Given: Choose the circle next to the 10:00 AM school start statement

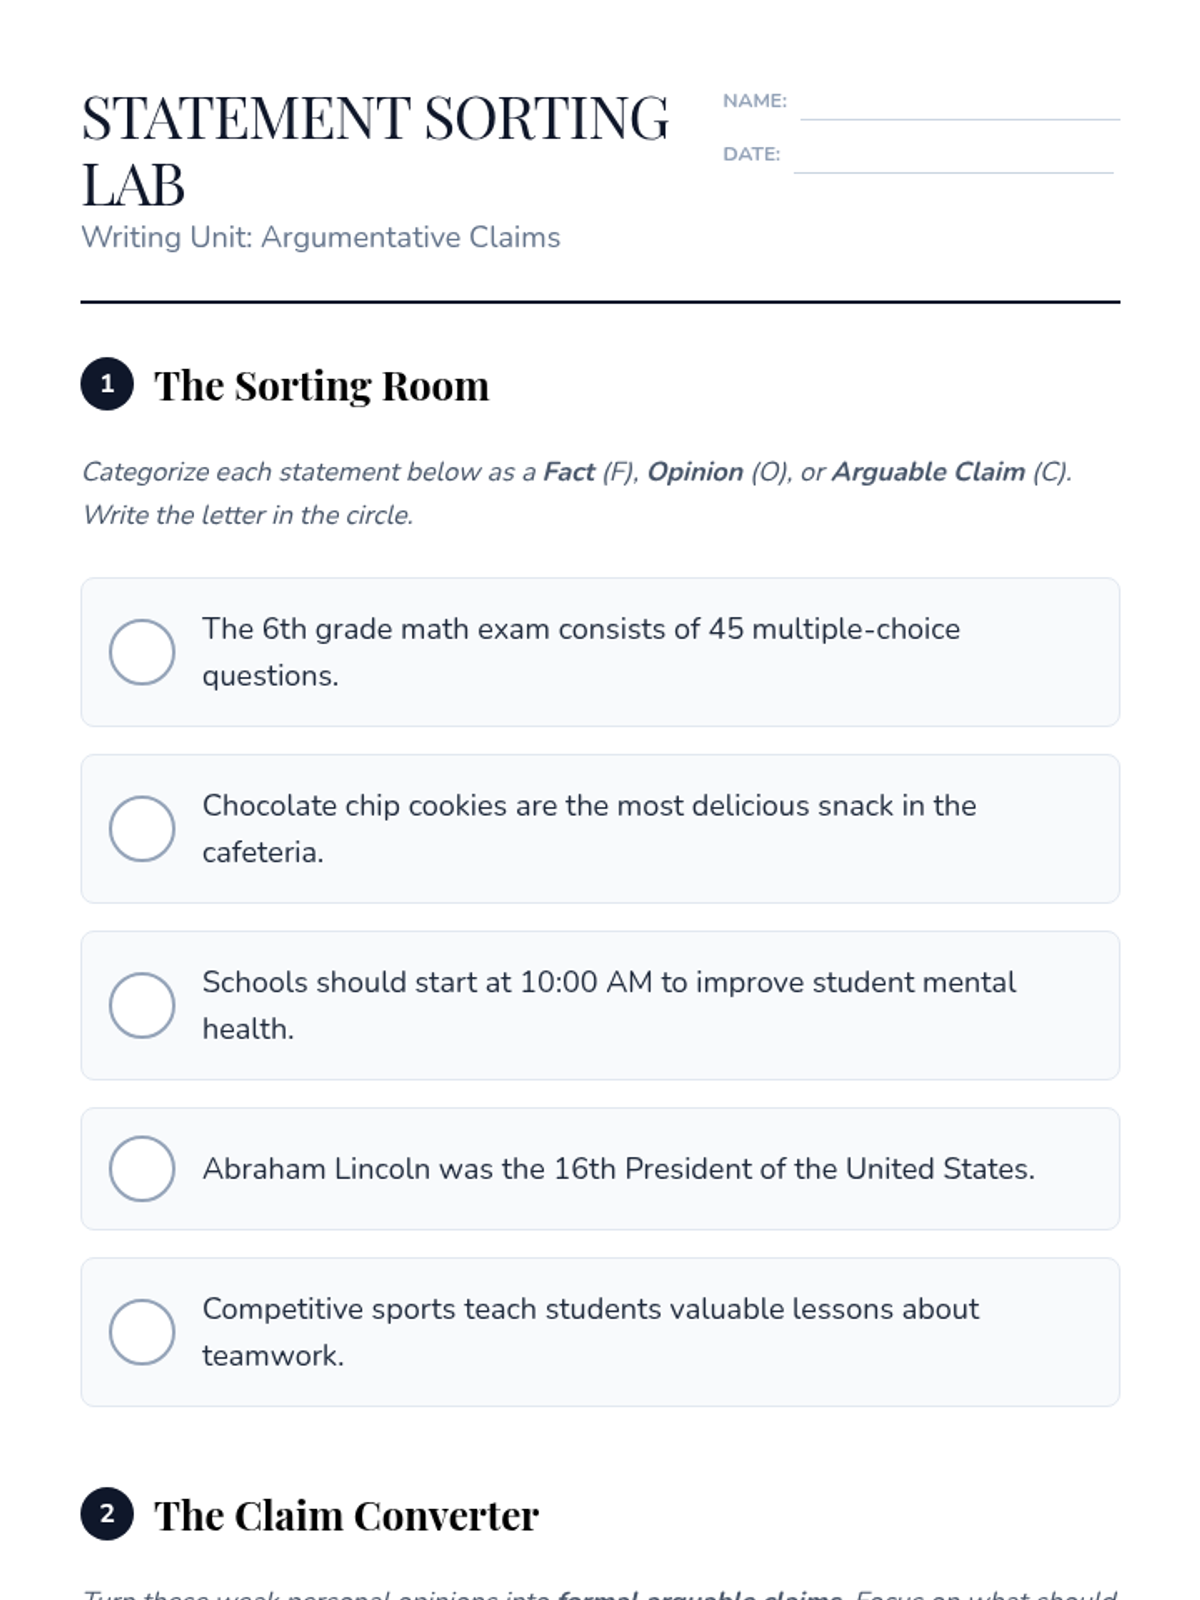Looking at the screenshot, I should point(142,1005).
